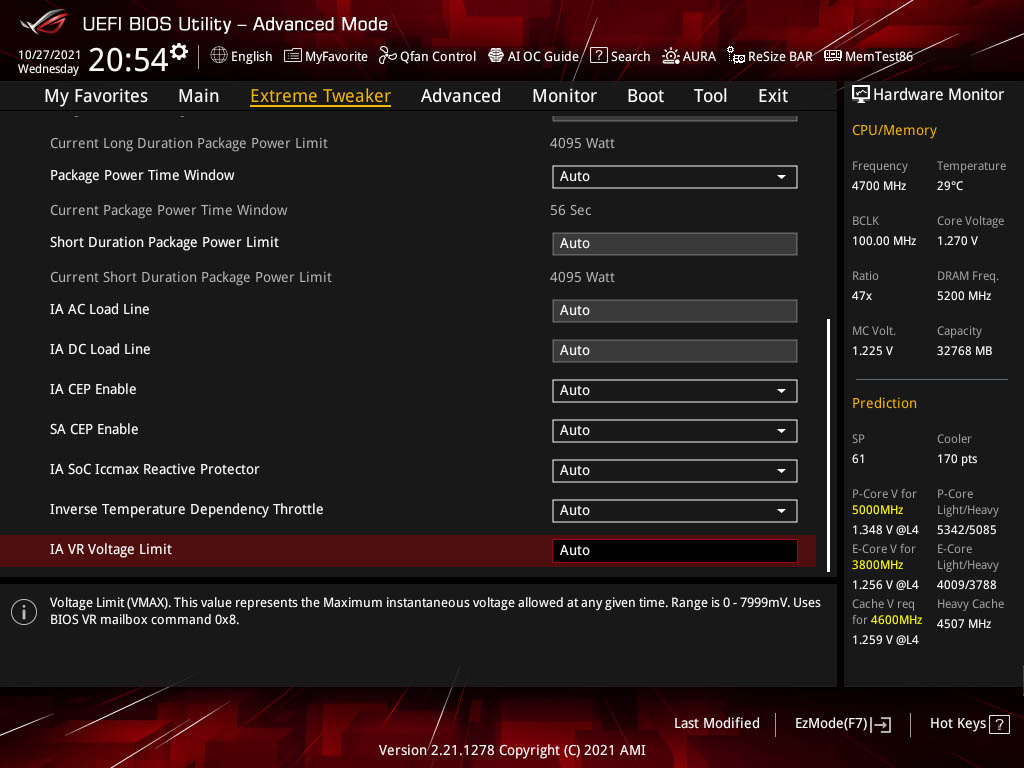Open AI OC Guide icon

coord(496,56)
